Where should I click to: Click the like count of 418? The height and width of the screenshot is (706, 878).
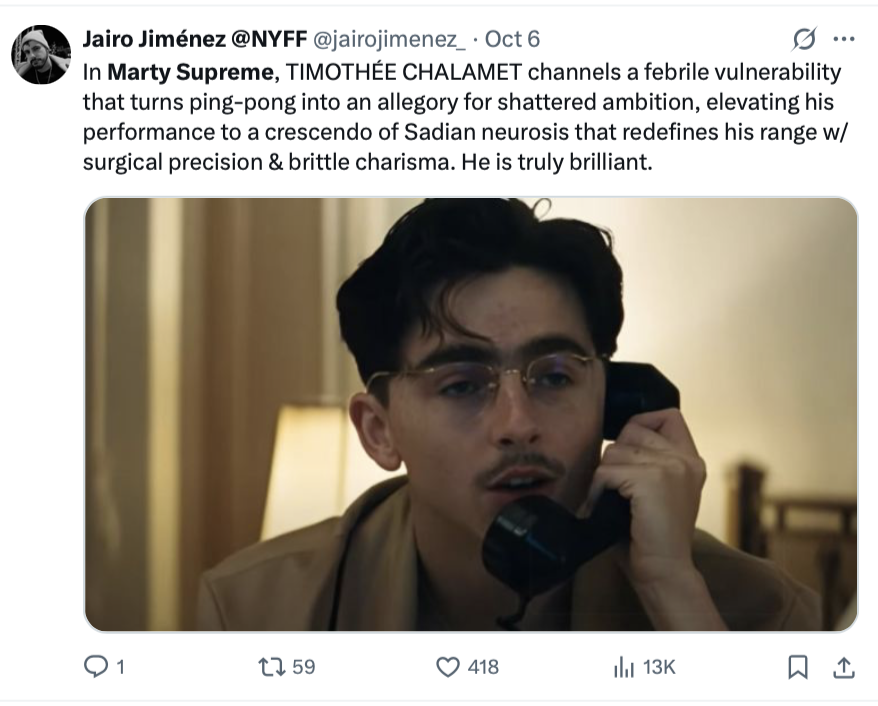(x=483, y=667)
